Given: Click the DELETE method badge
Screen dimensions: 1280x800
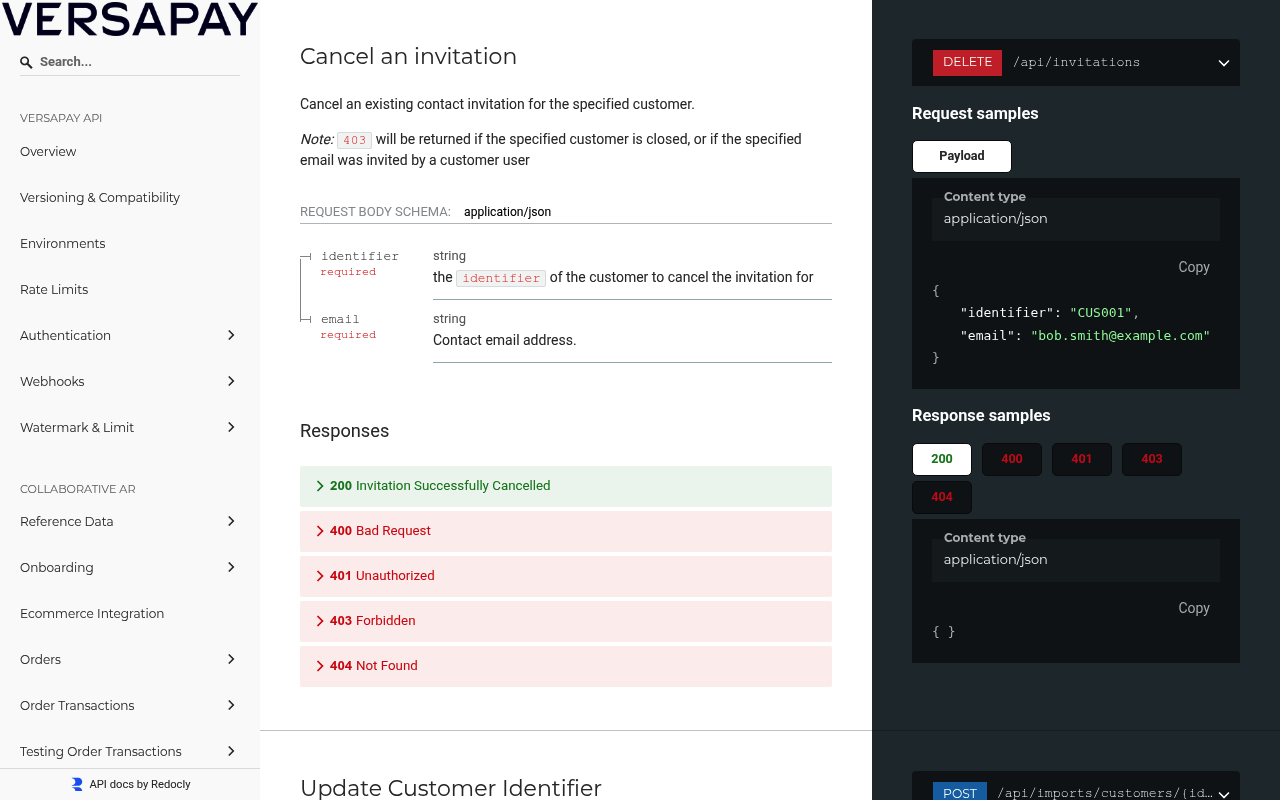Looking at the screenshot, I should tap(967, 62).
